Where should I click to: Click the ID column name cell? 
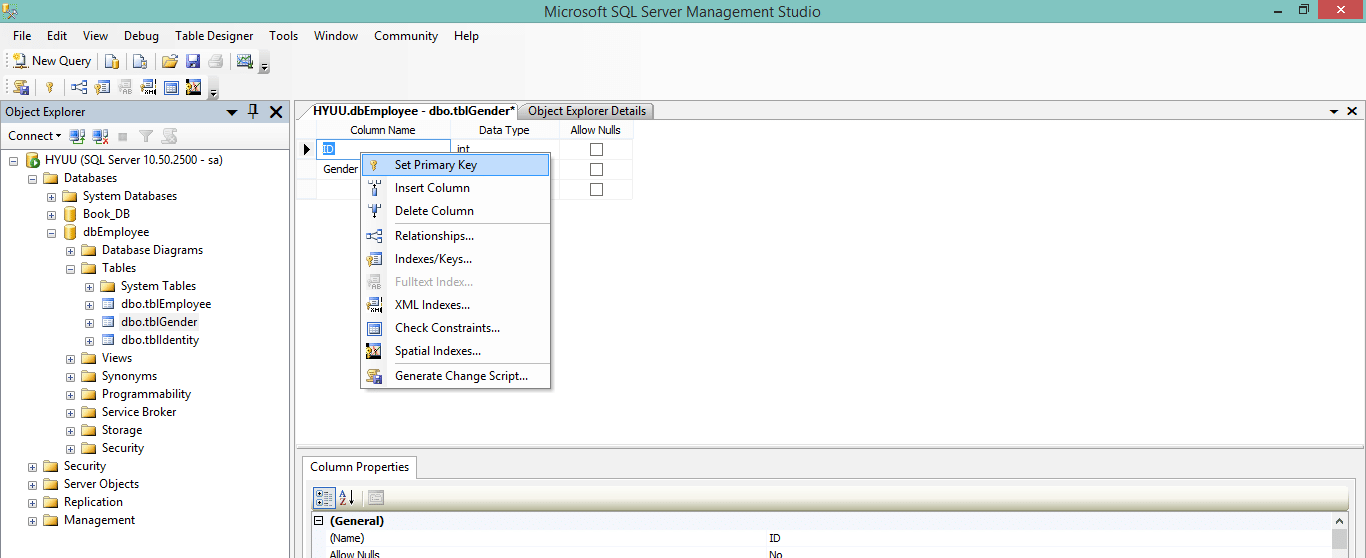pyautogui.click(x=384, y=149)
